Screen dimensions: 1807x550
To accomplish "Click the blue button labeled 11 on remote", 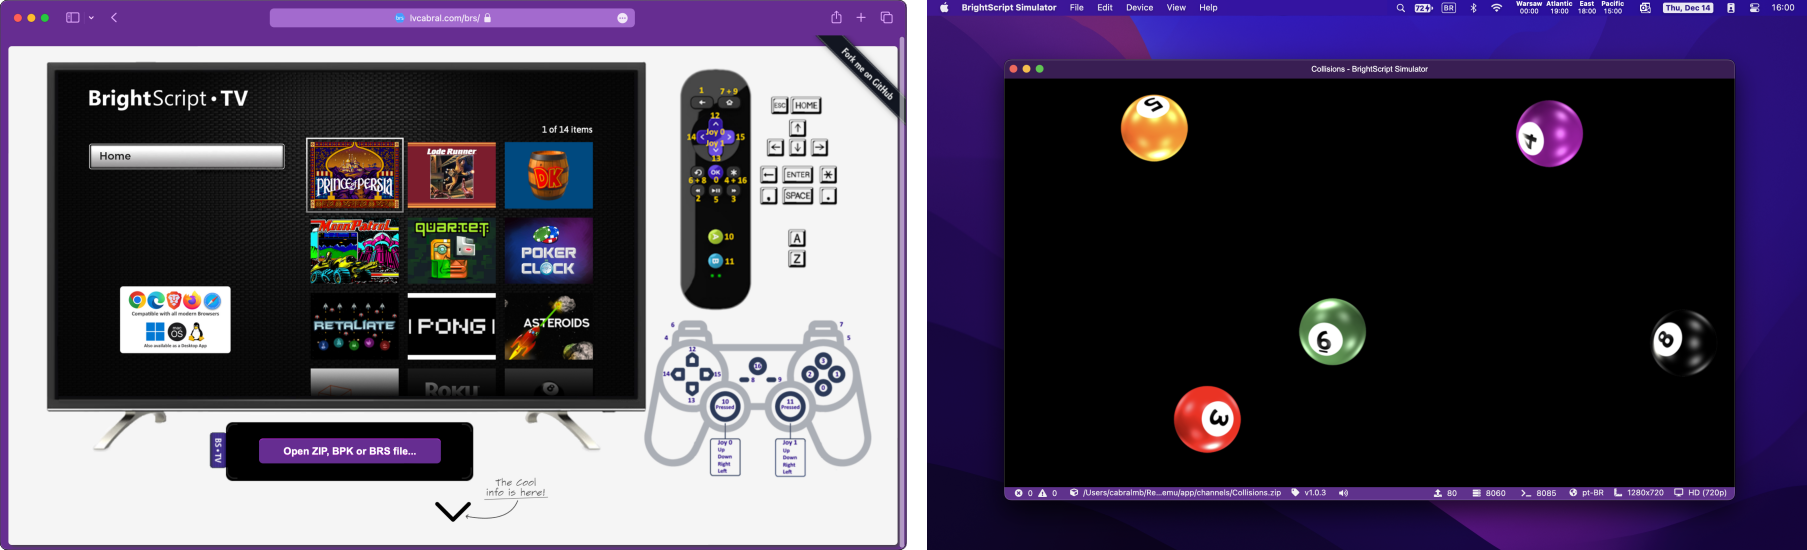I will point(715,261).
